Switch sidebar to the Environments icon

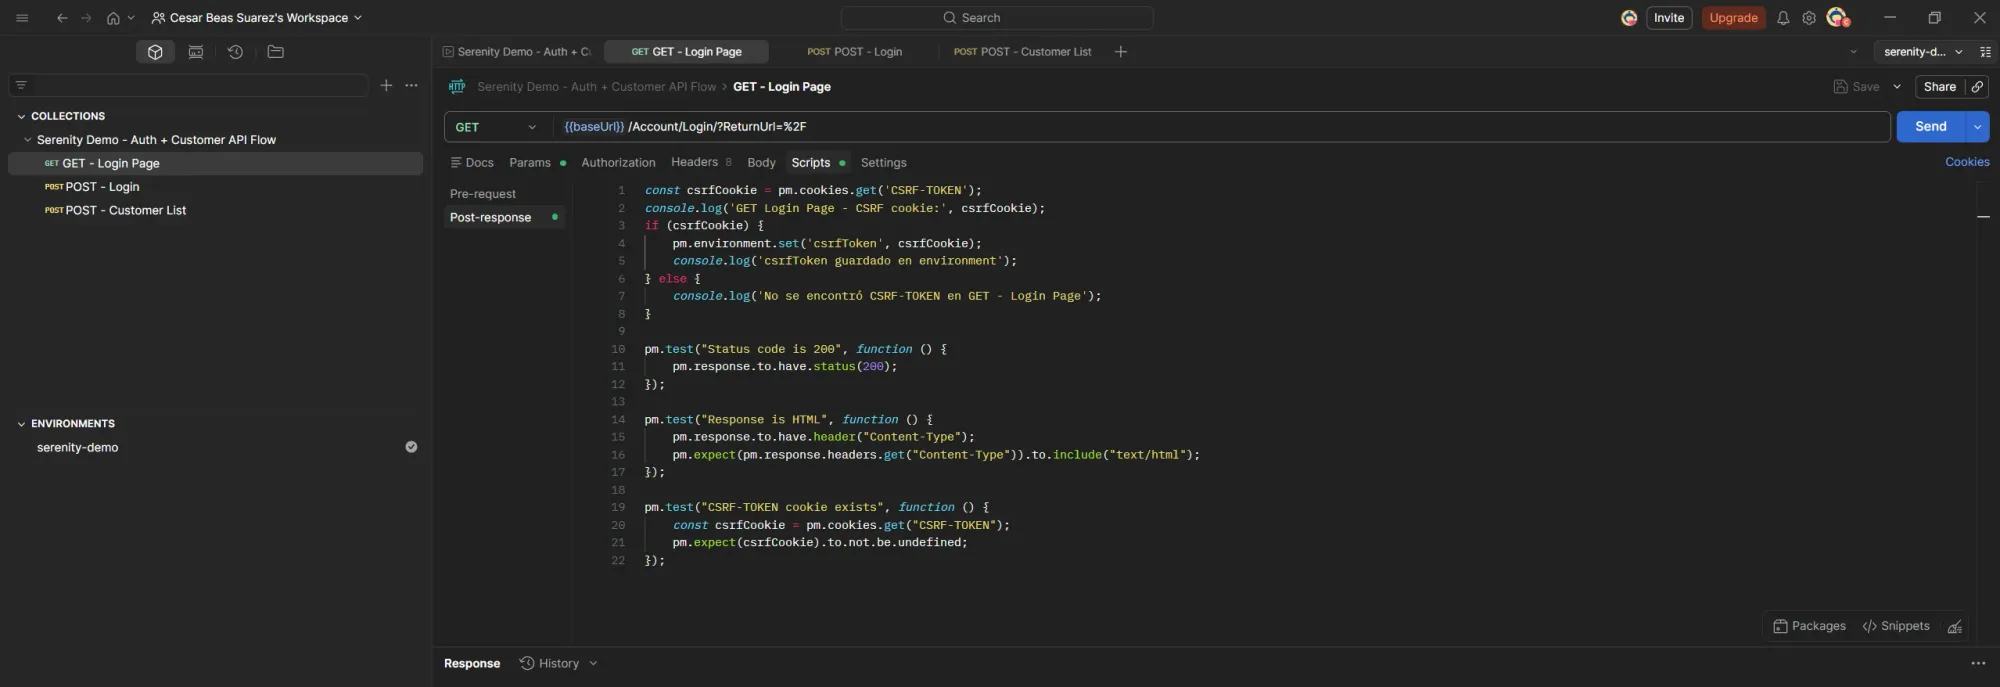(x=196, y=52)
